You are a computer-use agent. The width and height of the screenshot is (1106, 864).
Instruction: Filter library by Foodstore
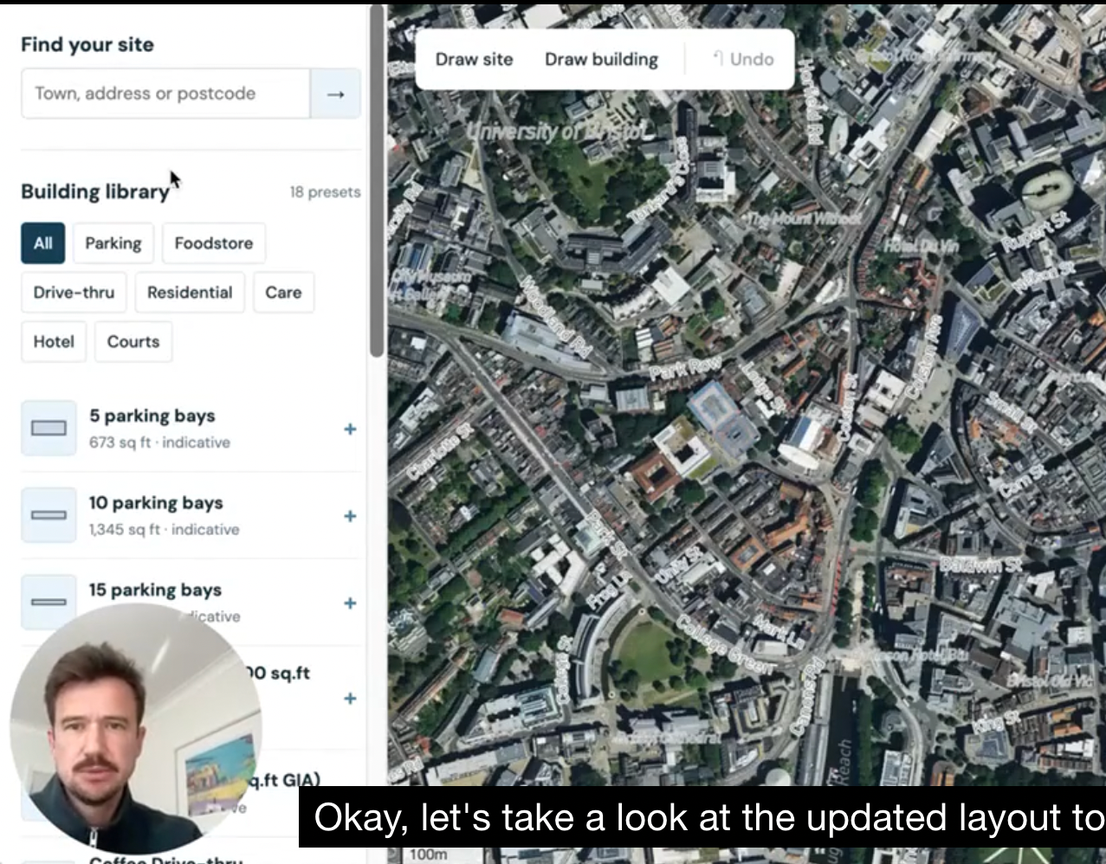click(x=214, y=243)
